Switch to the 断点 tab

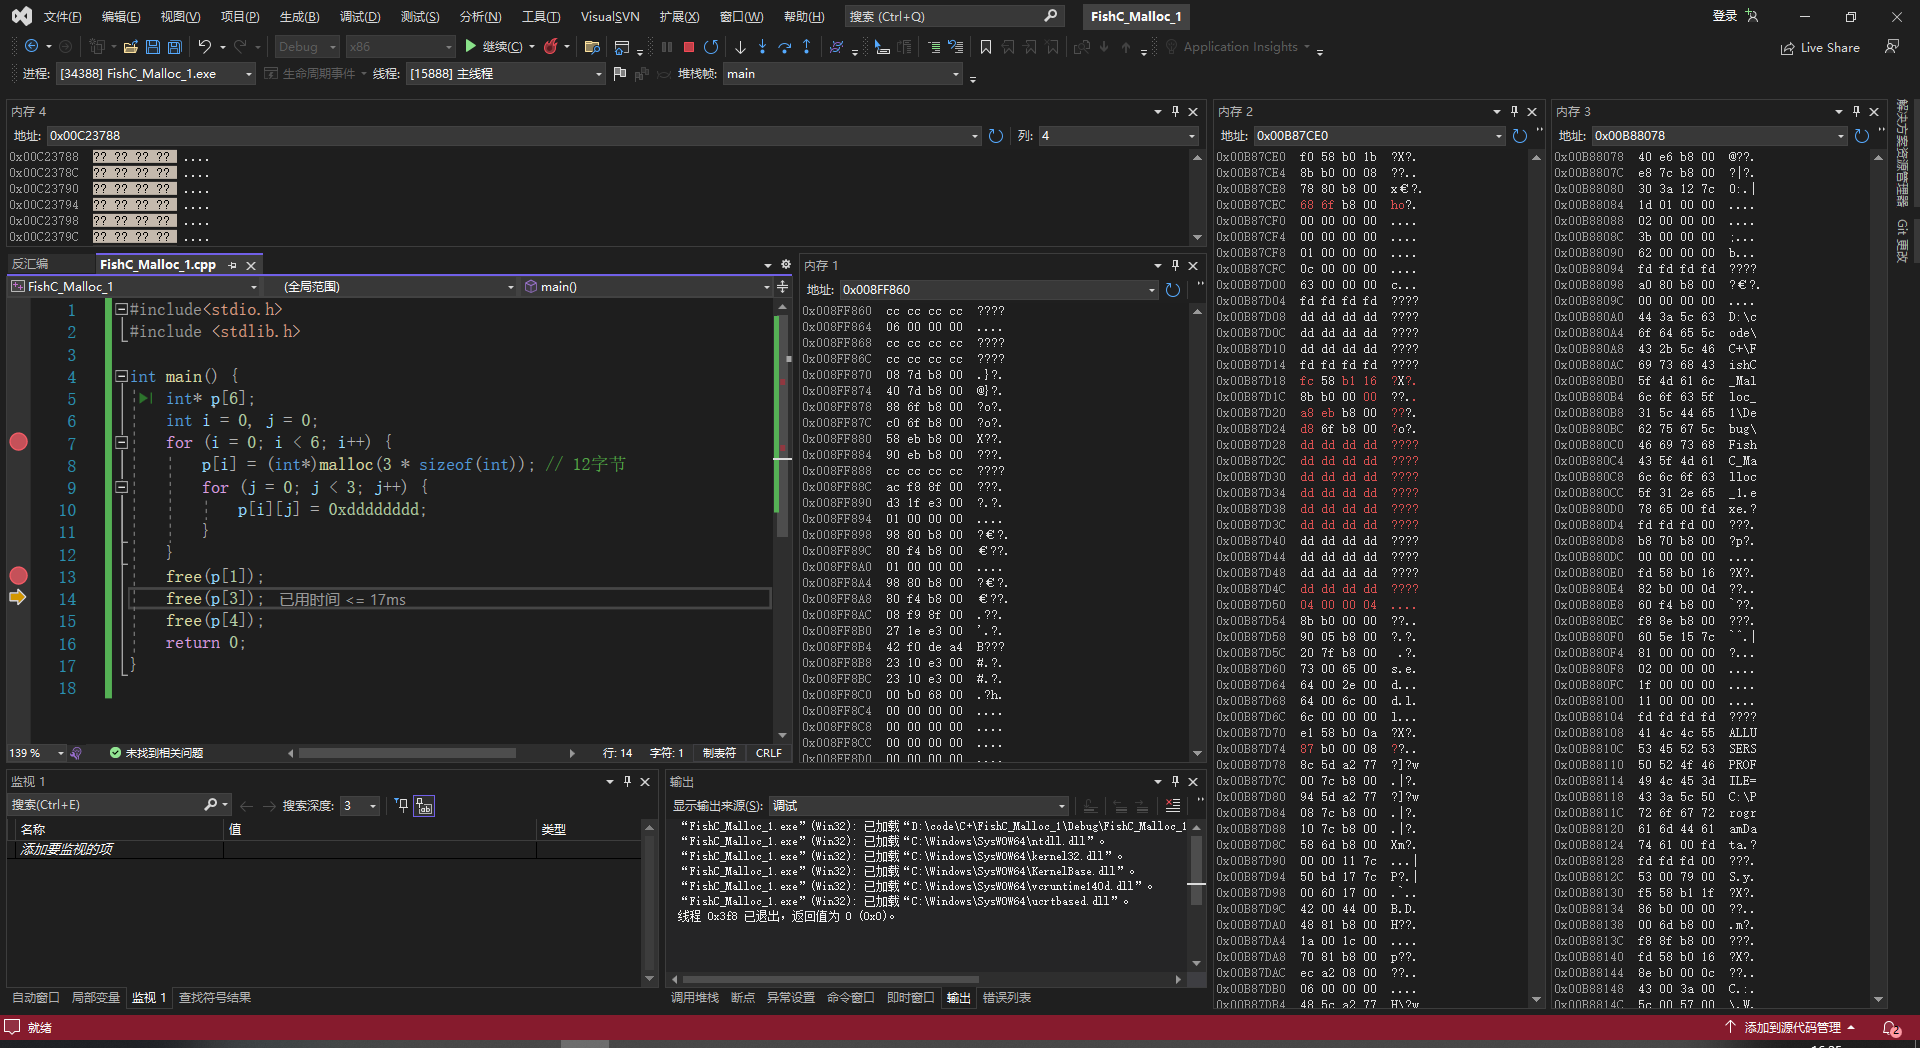coord(743,998)
